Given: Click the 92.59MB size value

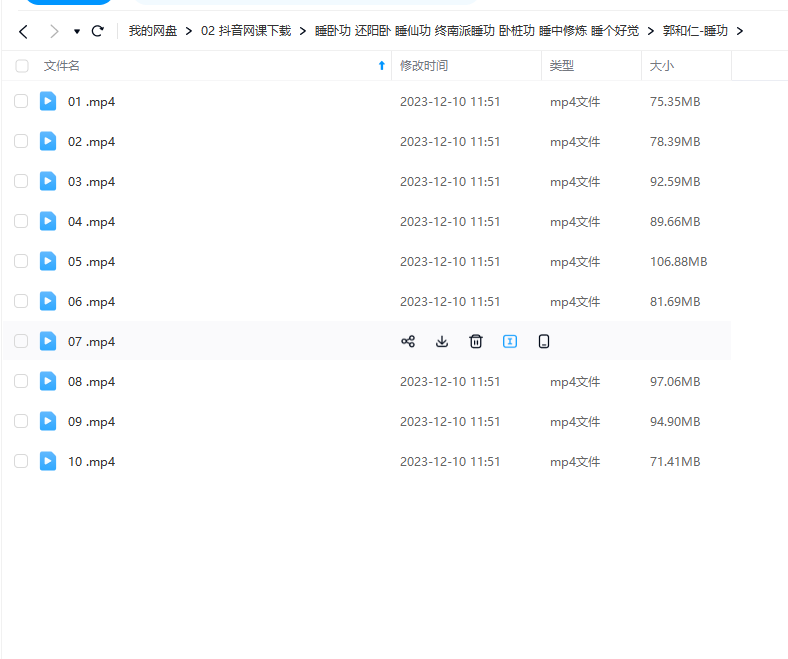Looking at the screenshot, I should 675,182.
